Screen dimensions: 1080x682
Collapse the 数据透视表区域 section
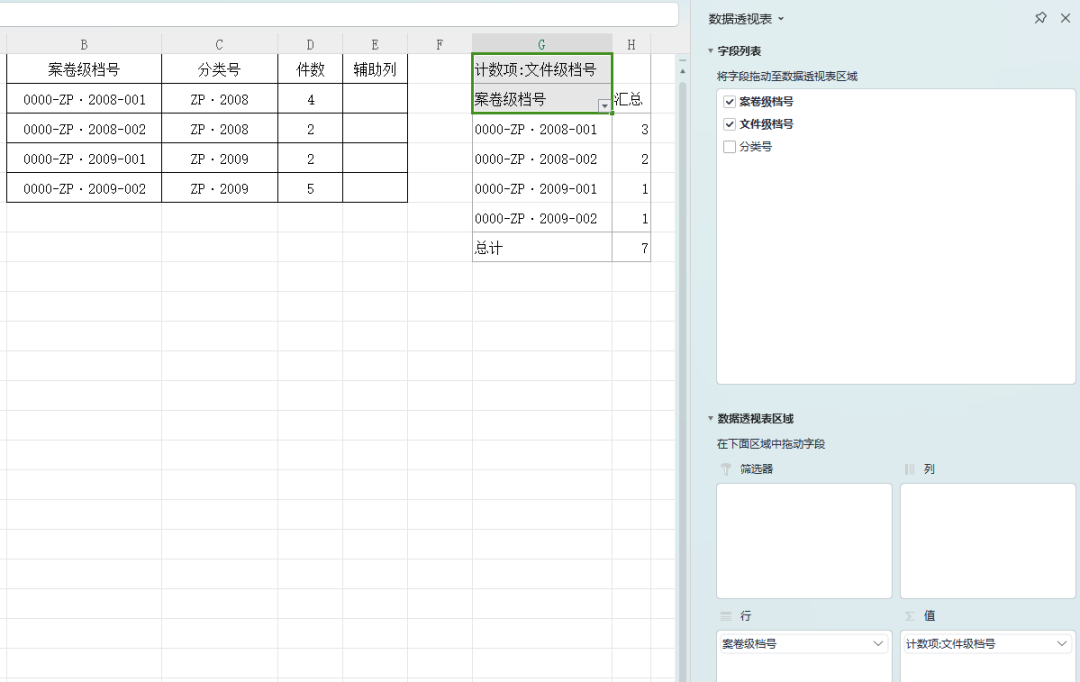tap(710, 418)
